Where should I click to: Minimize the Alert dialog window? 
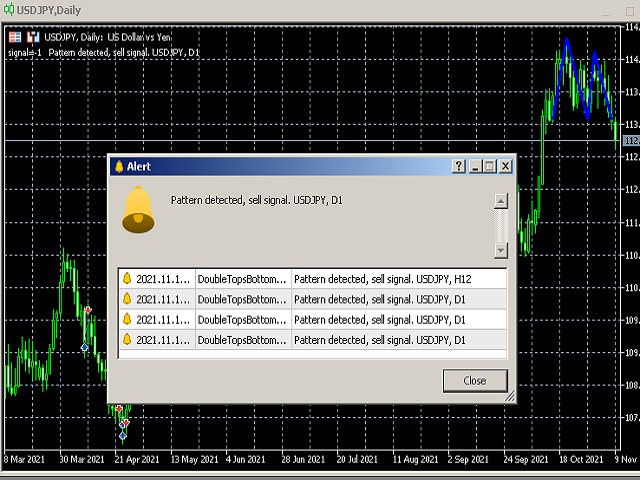(x=475, y=166)
